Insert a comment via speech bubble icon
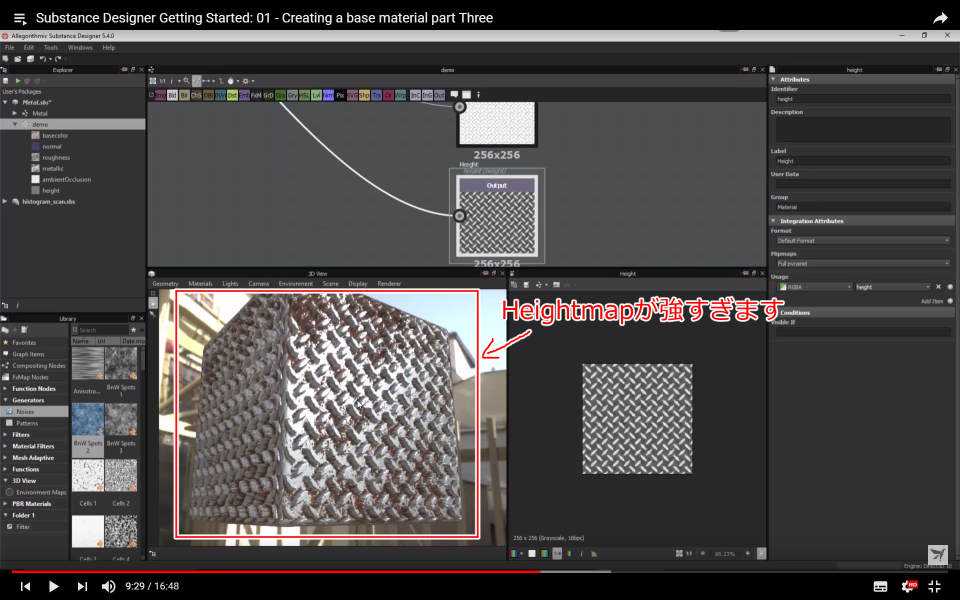Screen dimensions: 960x600 click(x=454, y=94)
